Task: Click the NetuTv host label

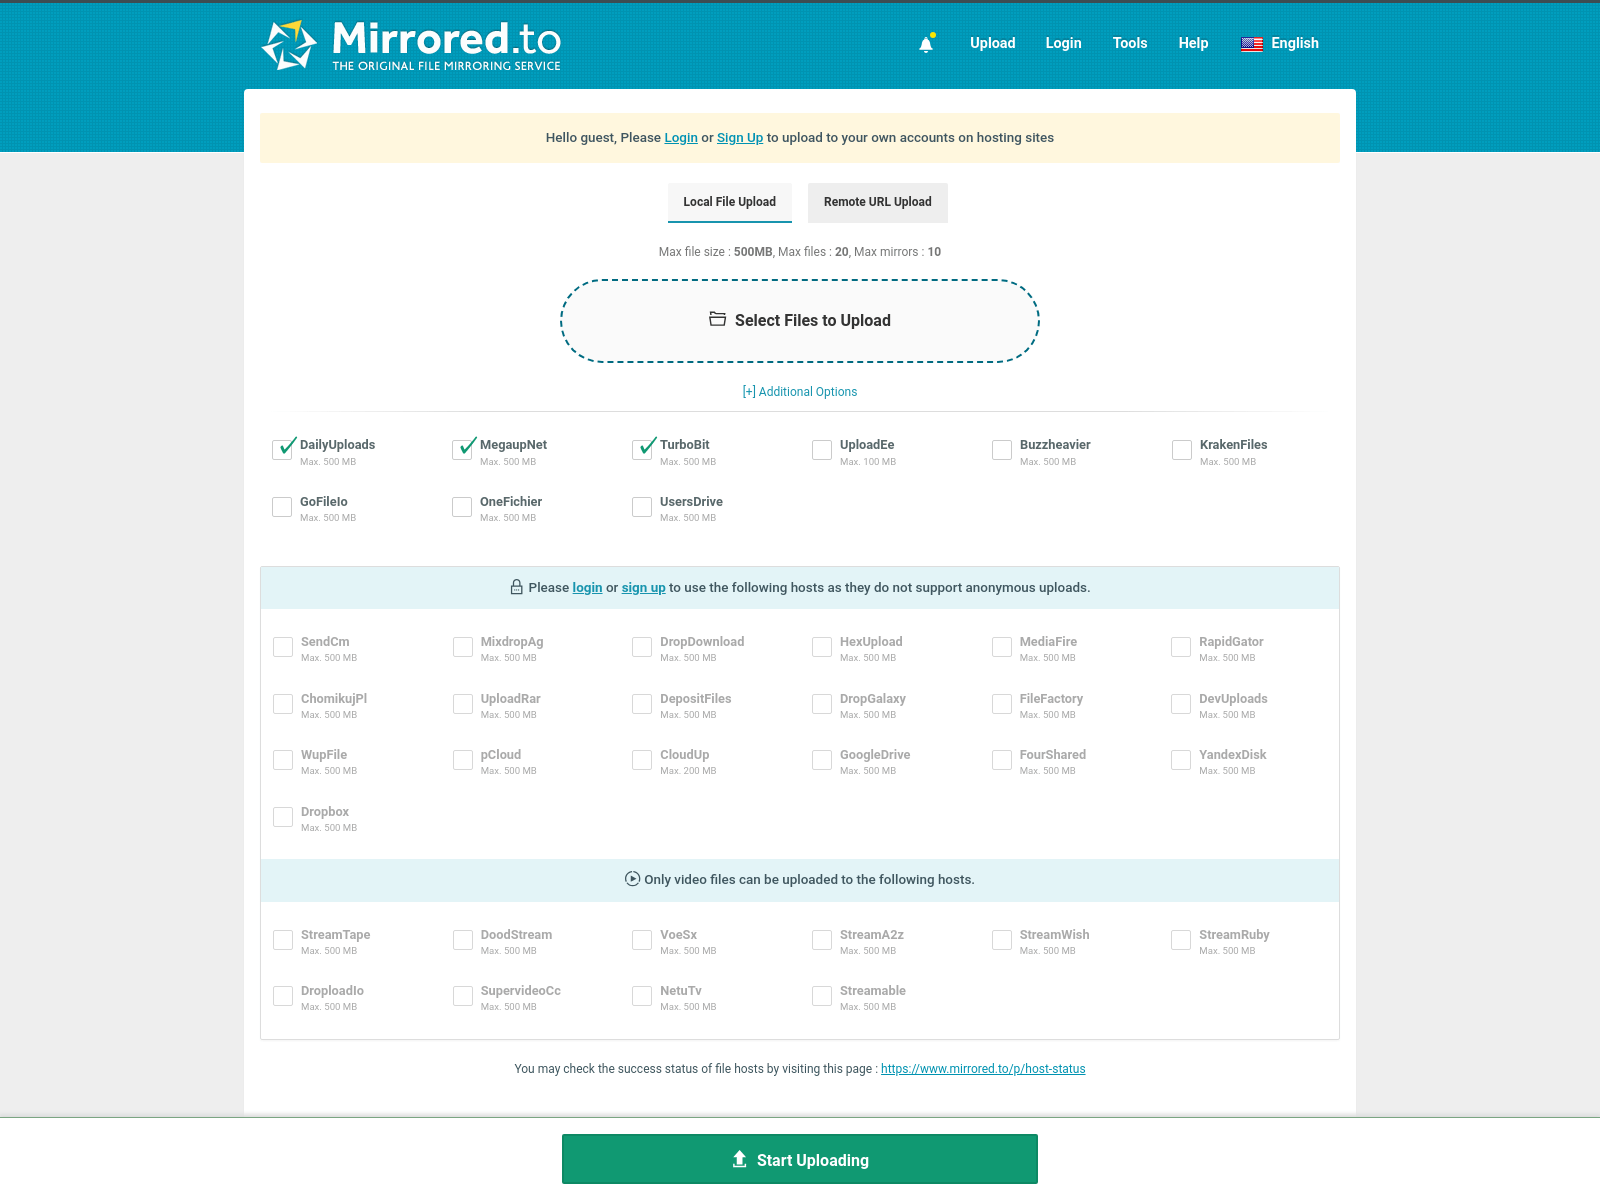Action: pyautogui.click(x=681, y=991)
